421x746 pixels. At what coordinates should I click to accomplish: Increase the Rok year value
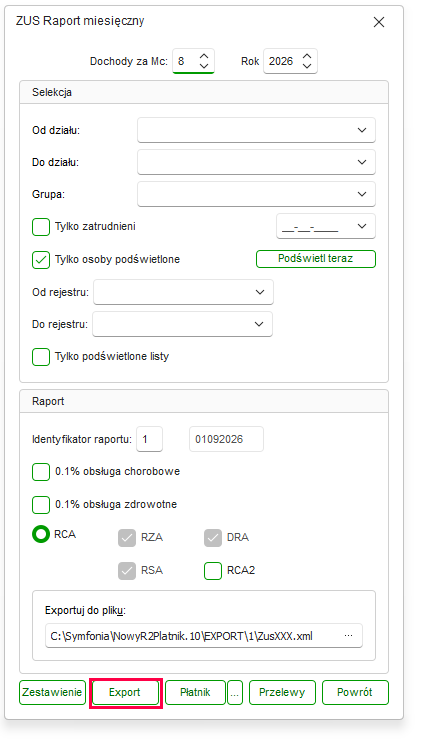[307, 56]
